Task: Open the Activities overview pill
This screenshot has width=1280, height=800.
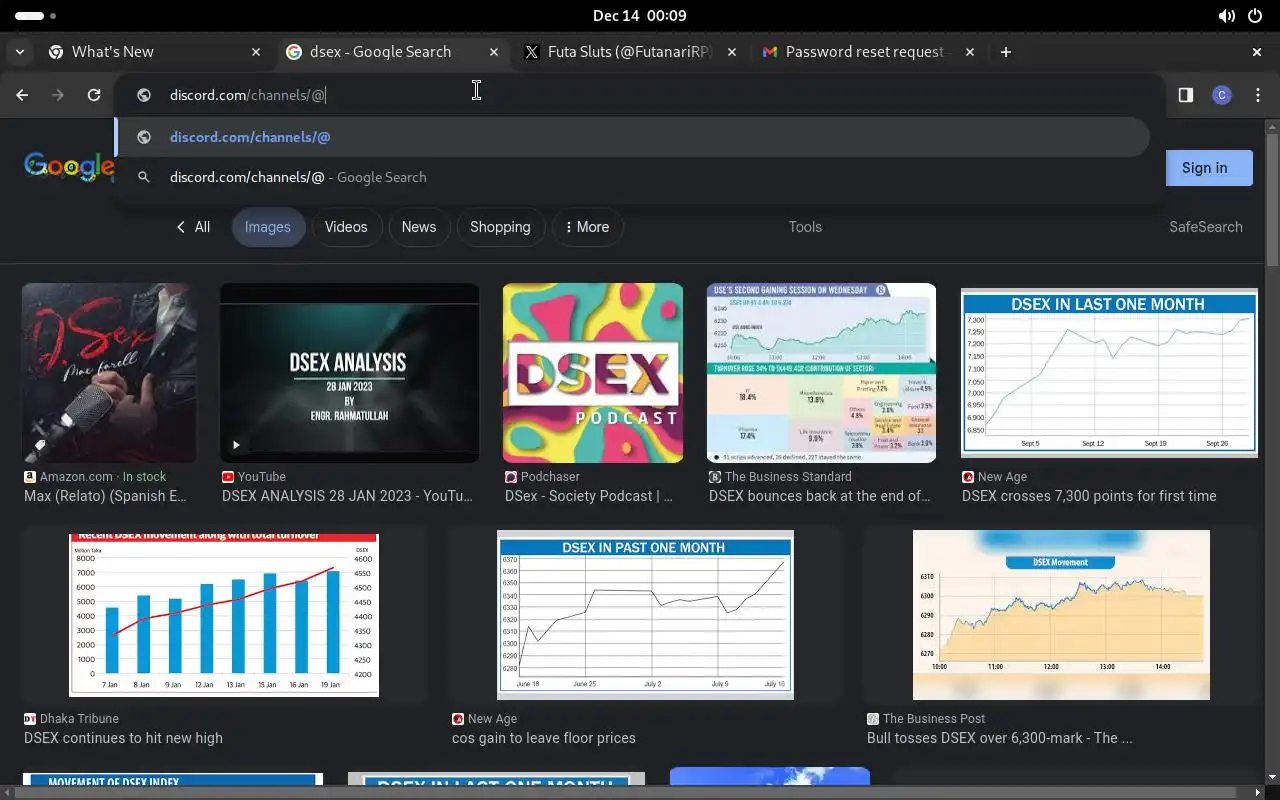Action: coord(36,16)
